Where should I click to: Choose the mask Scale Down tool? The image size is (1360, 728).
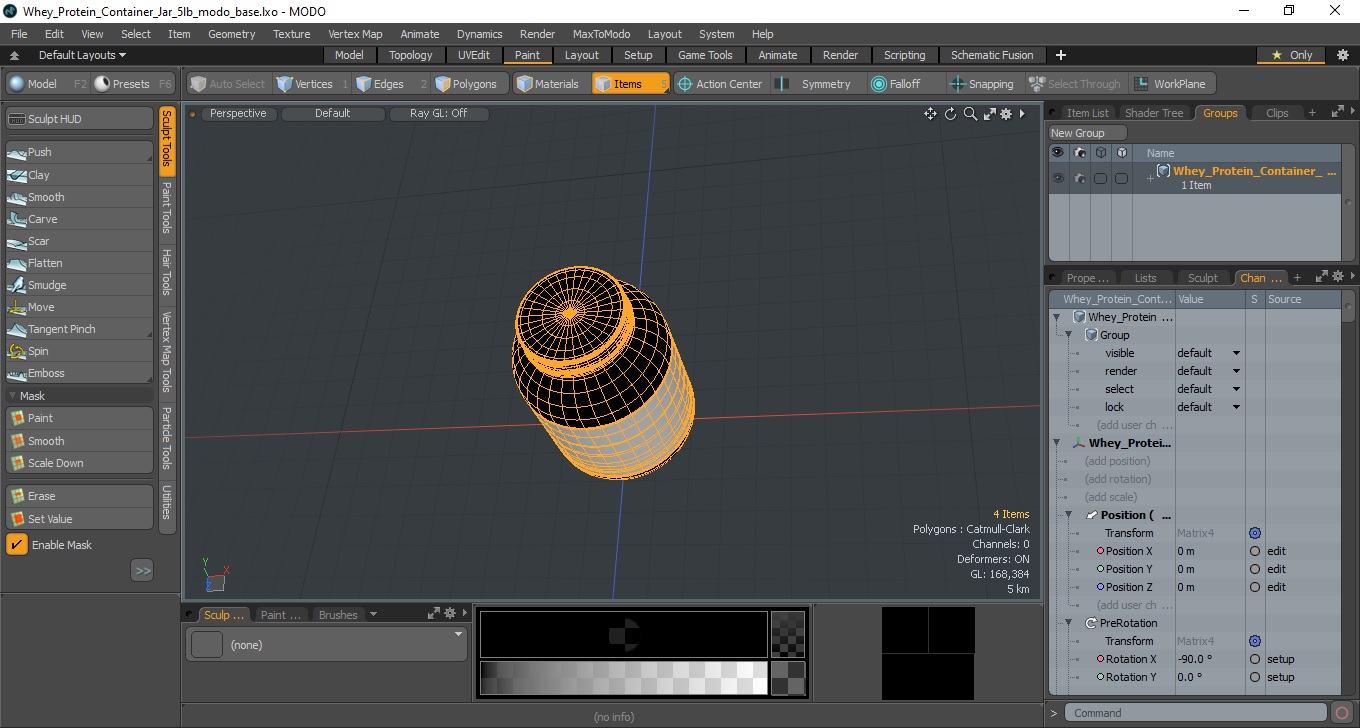pyautogui.click(x=79, y=463)
